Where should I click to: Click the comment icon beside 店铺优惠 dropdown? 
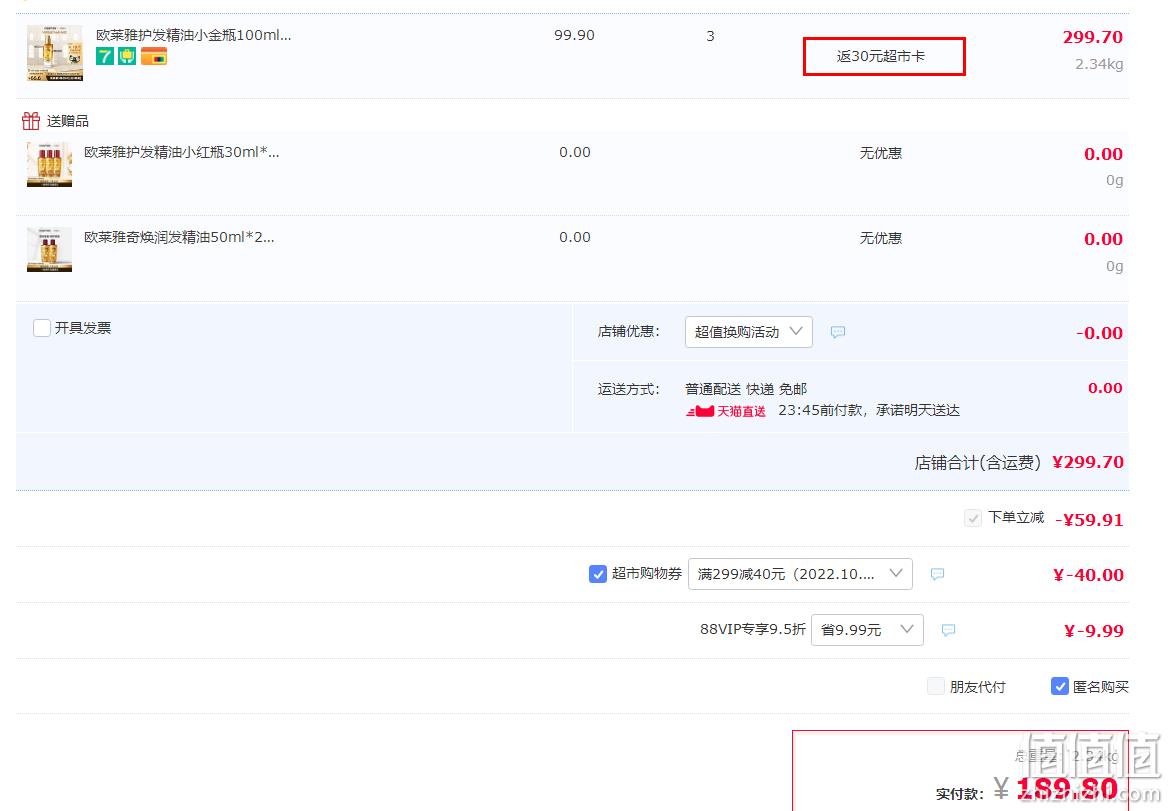pyautogui.click(x=838, y=332)
